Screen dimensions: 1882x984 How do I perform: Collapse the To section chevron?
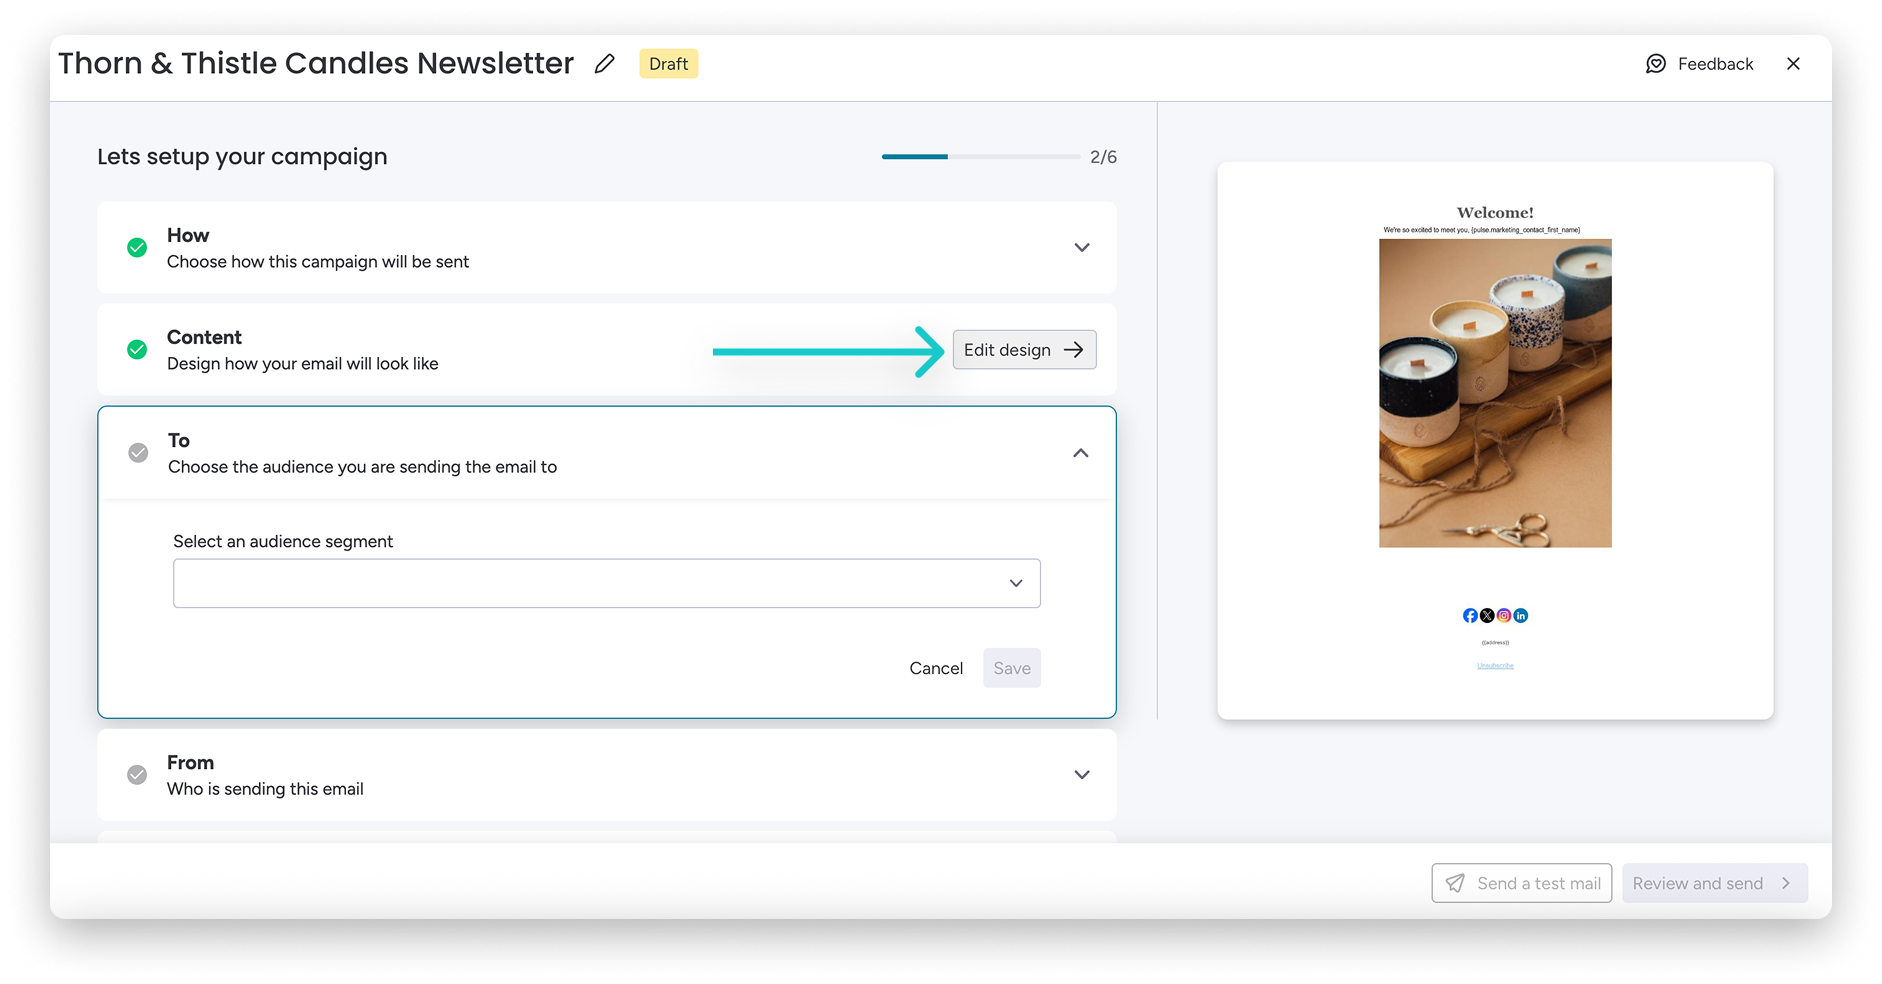(1081, 453)
